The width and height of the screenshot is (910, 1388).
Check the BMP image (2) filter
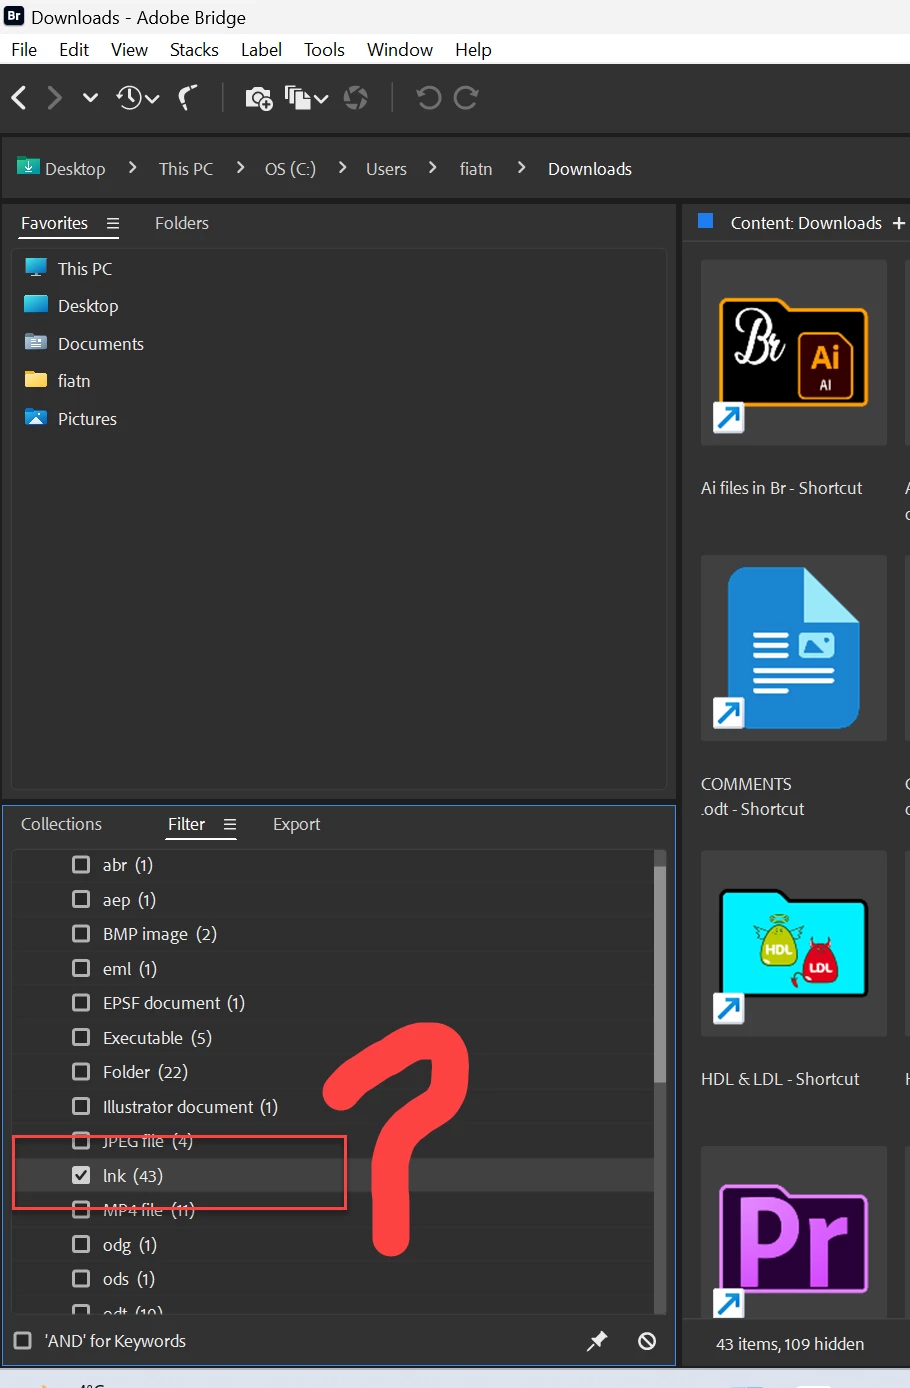(x=81, y=933)
